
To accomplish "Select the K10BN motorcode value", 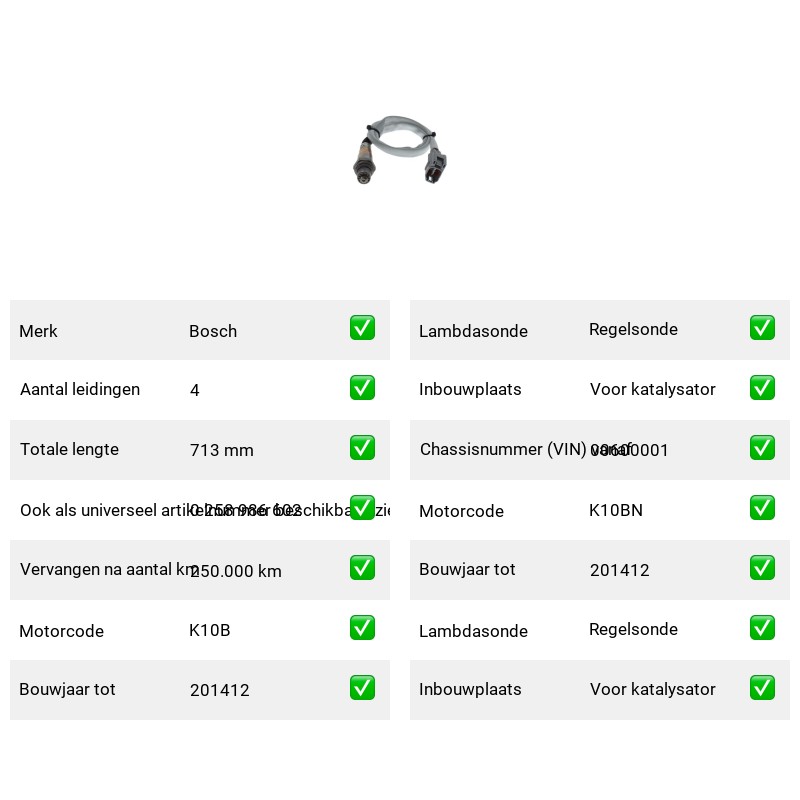I will (x=616, y=510).
